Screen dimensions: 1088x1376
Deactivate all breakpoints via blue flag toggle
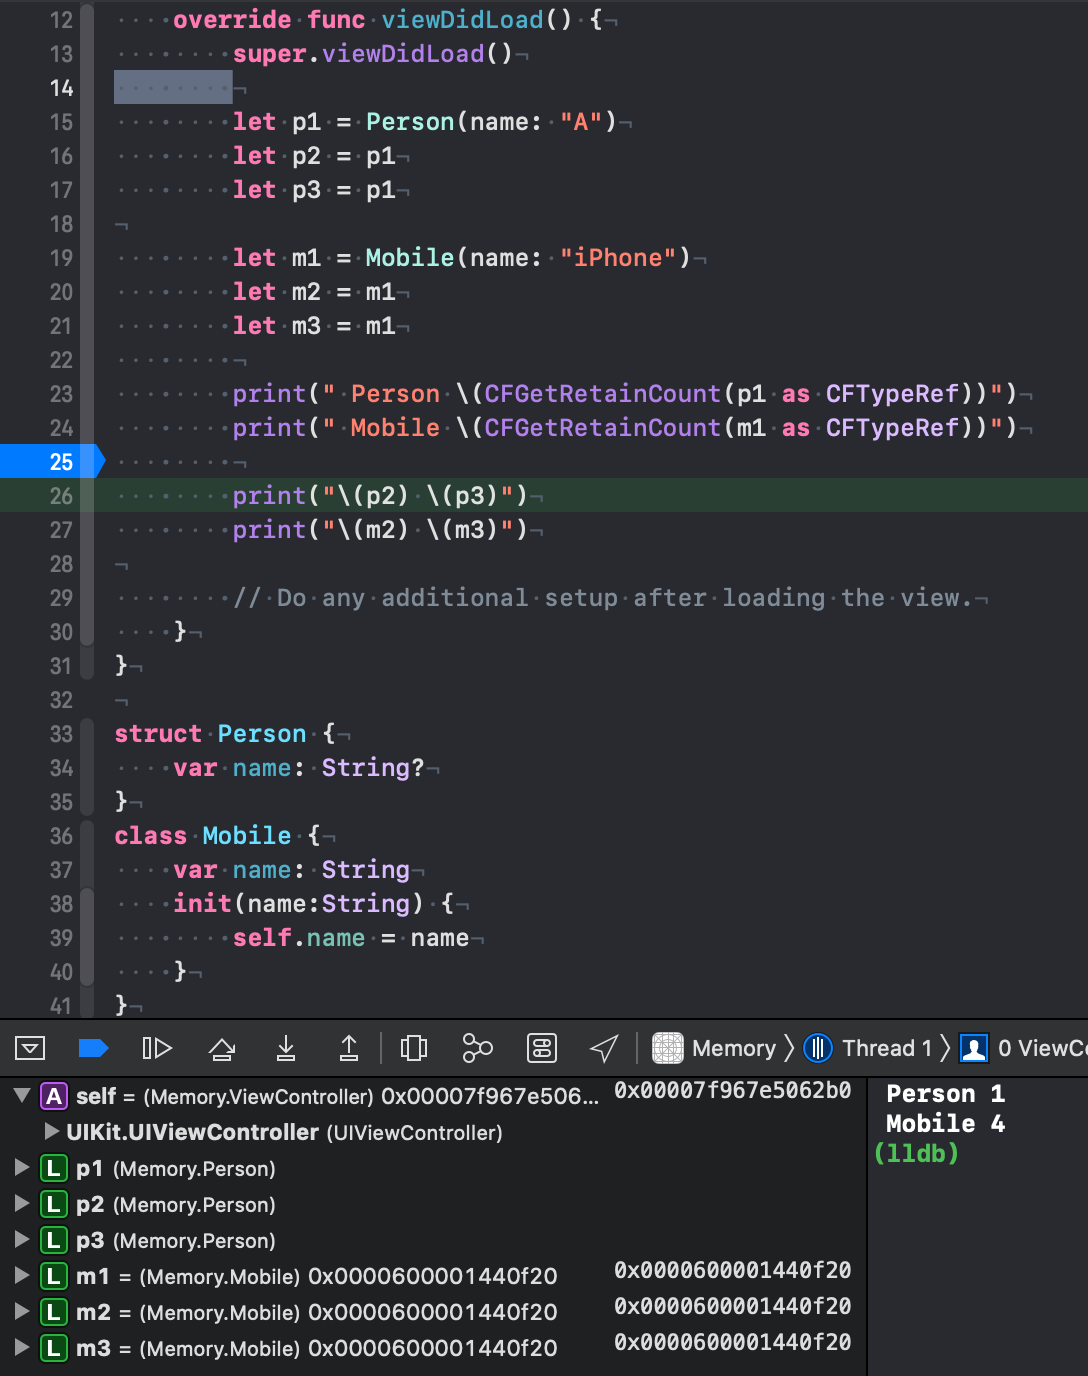(x=94, y=1049)
